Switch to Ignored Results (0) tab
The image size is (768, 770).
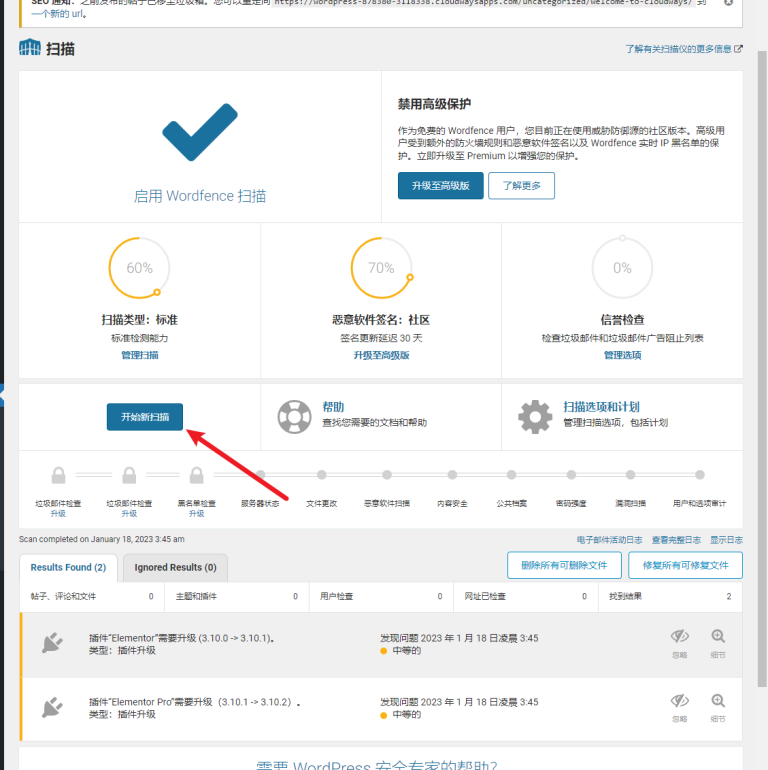pos(175,567)
